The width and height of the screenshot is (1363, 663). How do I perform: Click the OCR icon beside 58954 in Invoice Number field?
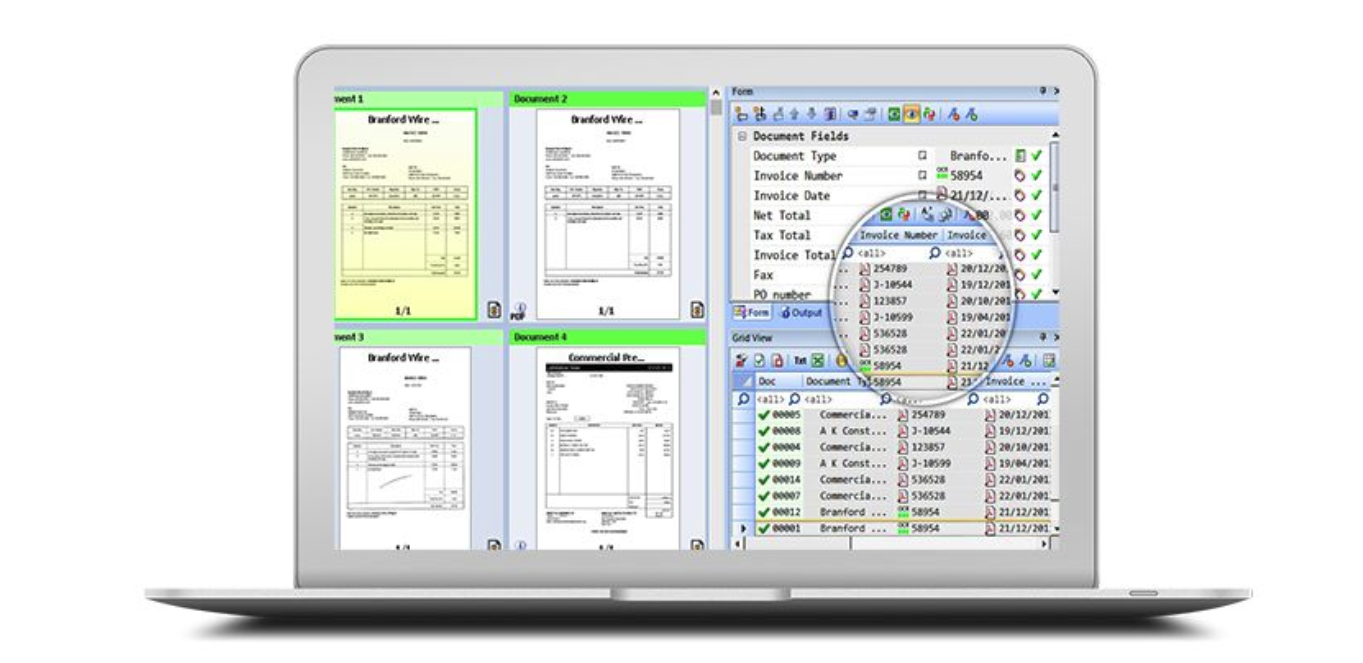click(942, 175)
